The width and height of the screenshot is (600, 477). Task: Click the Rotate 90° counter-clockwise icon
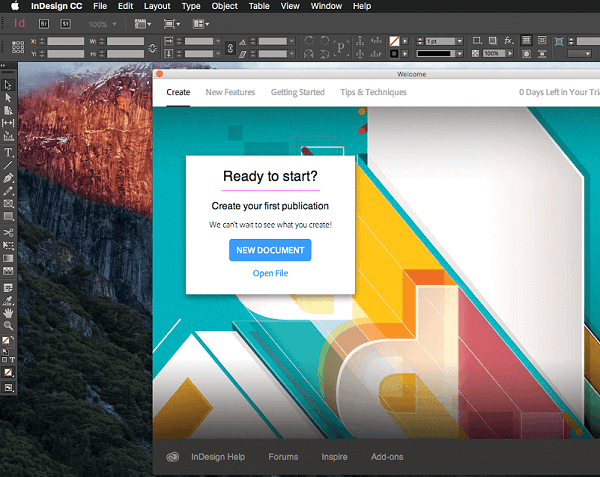(324, 41)
